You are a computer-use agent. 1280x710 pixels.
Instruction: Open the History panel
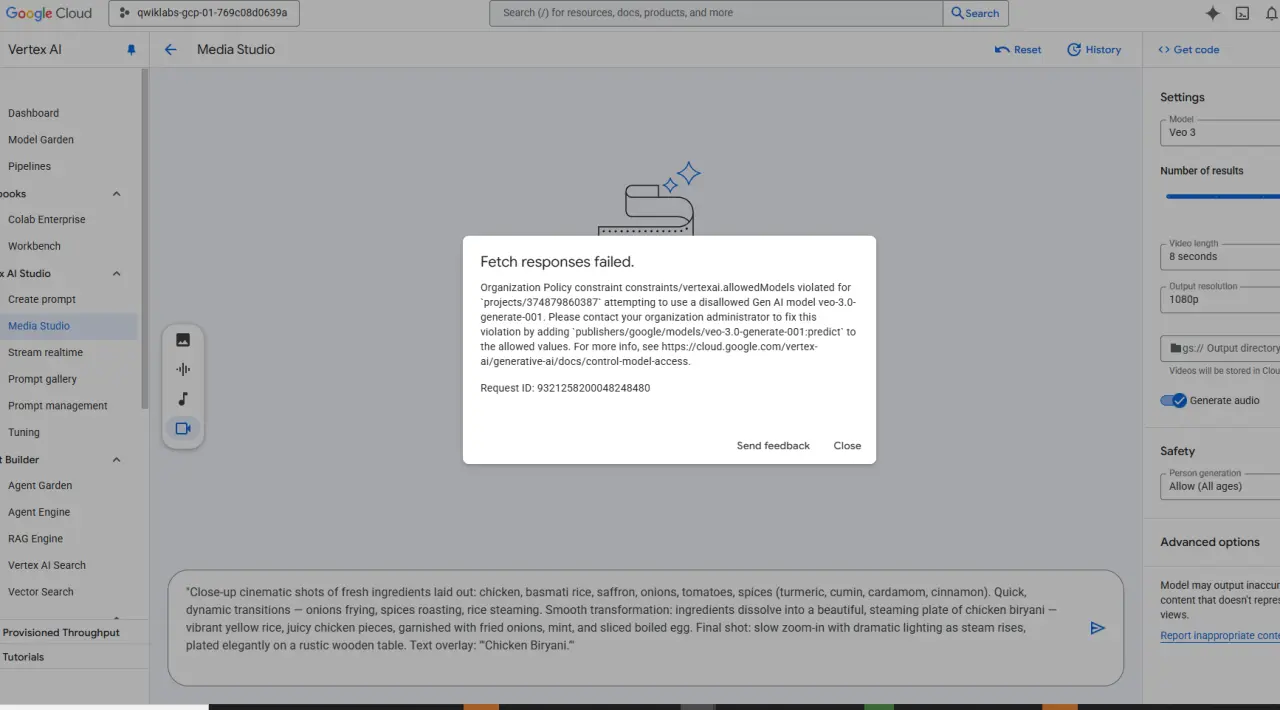[x=1094, y=50]
